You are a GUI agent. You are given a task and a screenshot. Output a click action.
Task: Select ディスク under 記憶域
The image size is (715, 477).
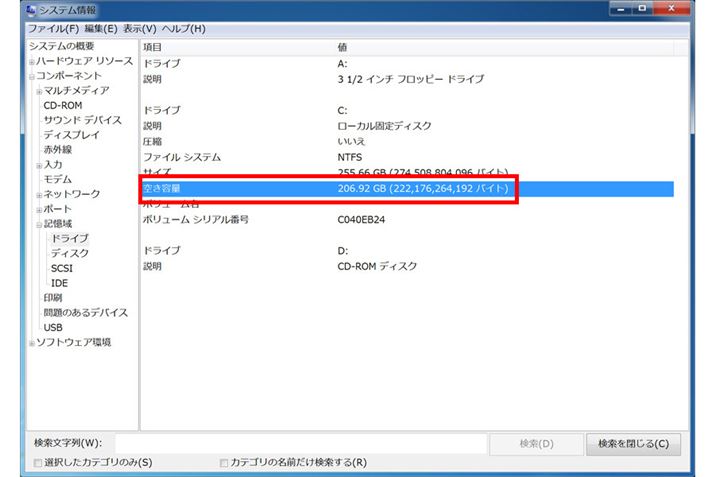70,253
